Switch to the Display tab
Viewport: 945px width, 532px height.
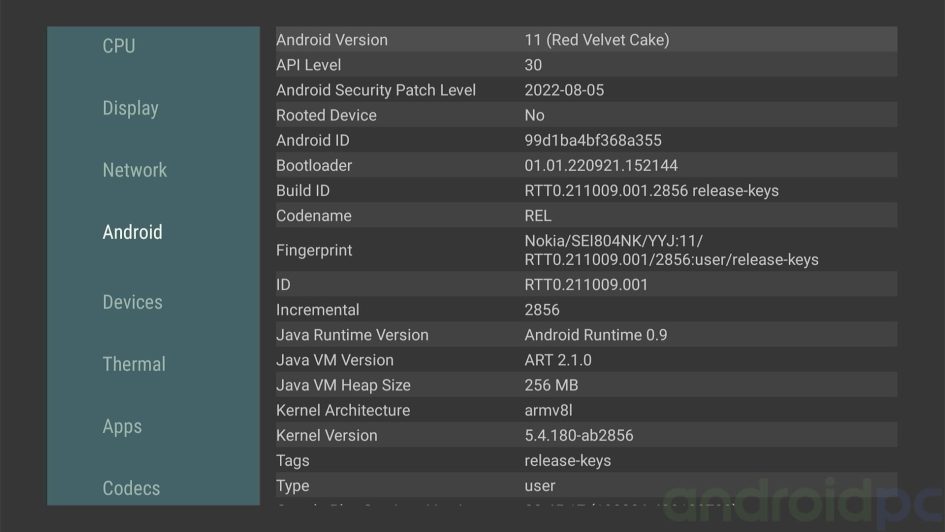pos(130,108)
